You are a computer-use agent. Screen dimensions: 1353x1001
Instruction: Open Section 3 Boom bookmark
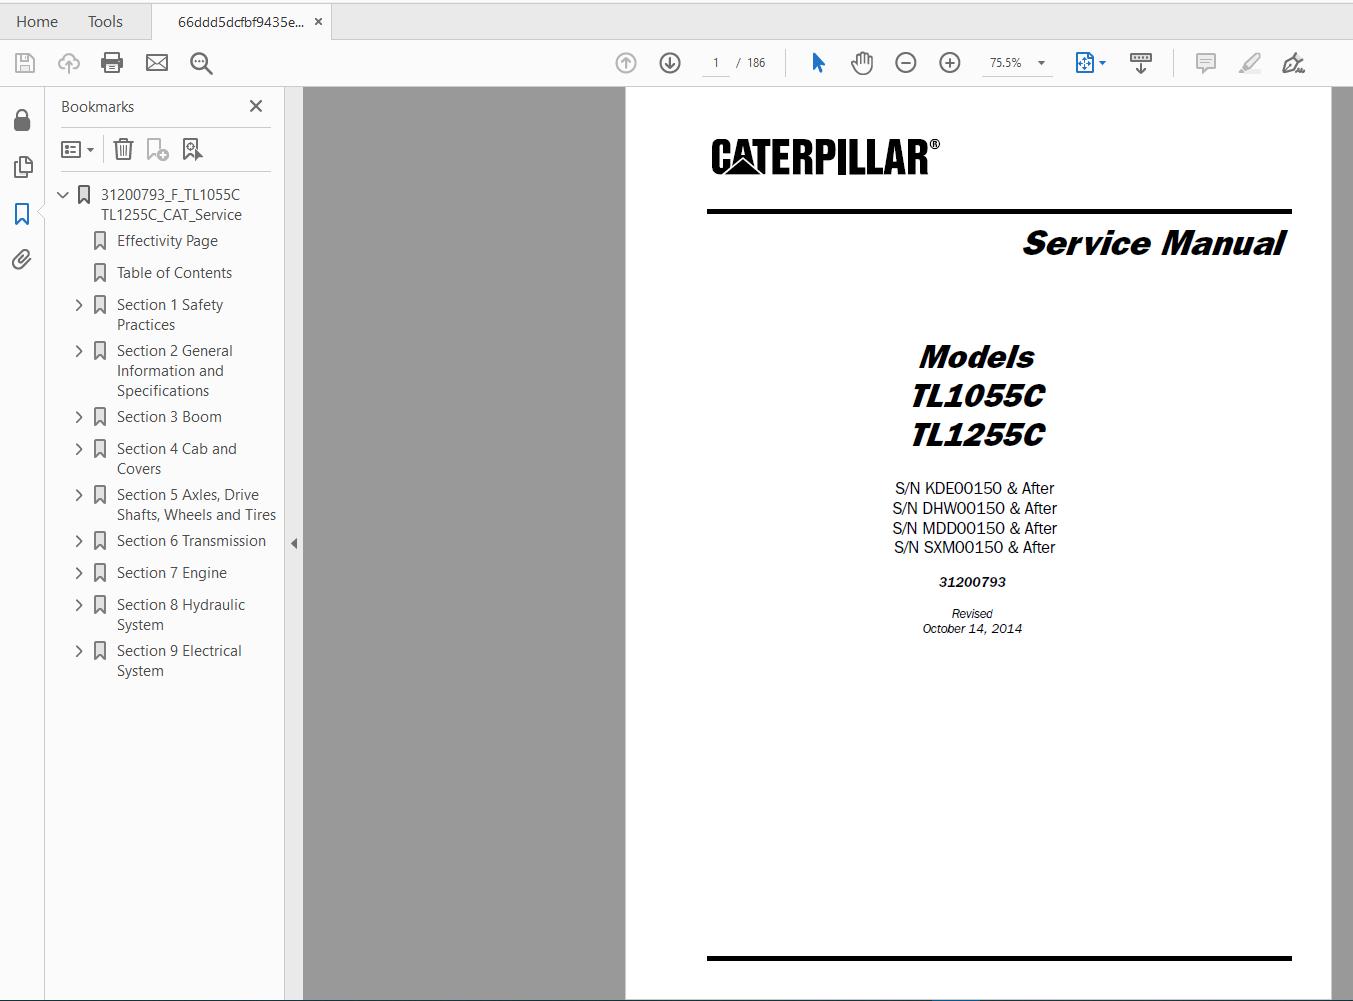tap(169, 417)
